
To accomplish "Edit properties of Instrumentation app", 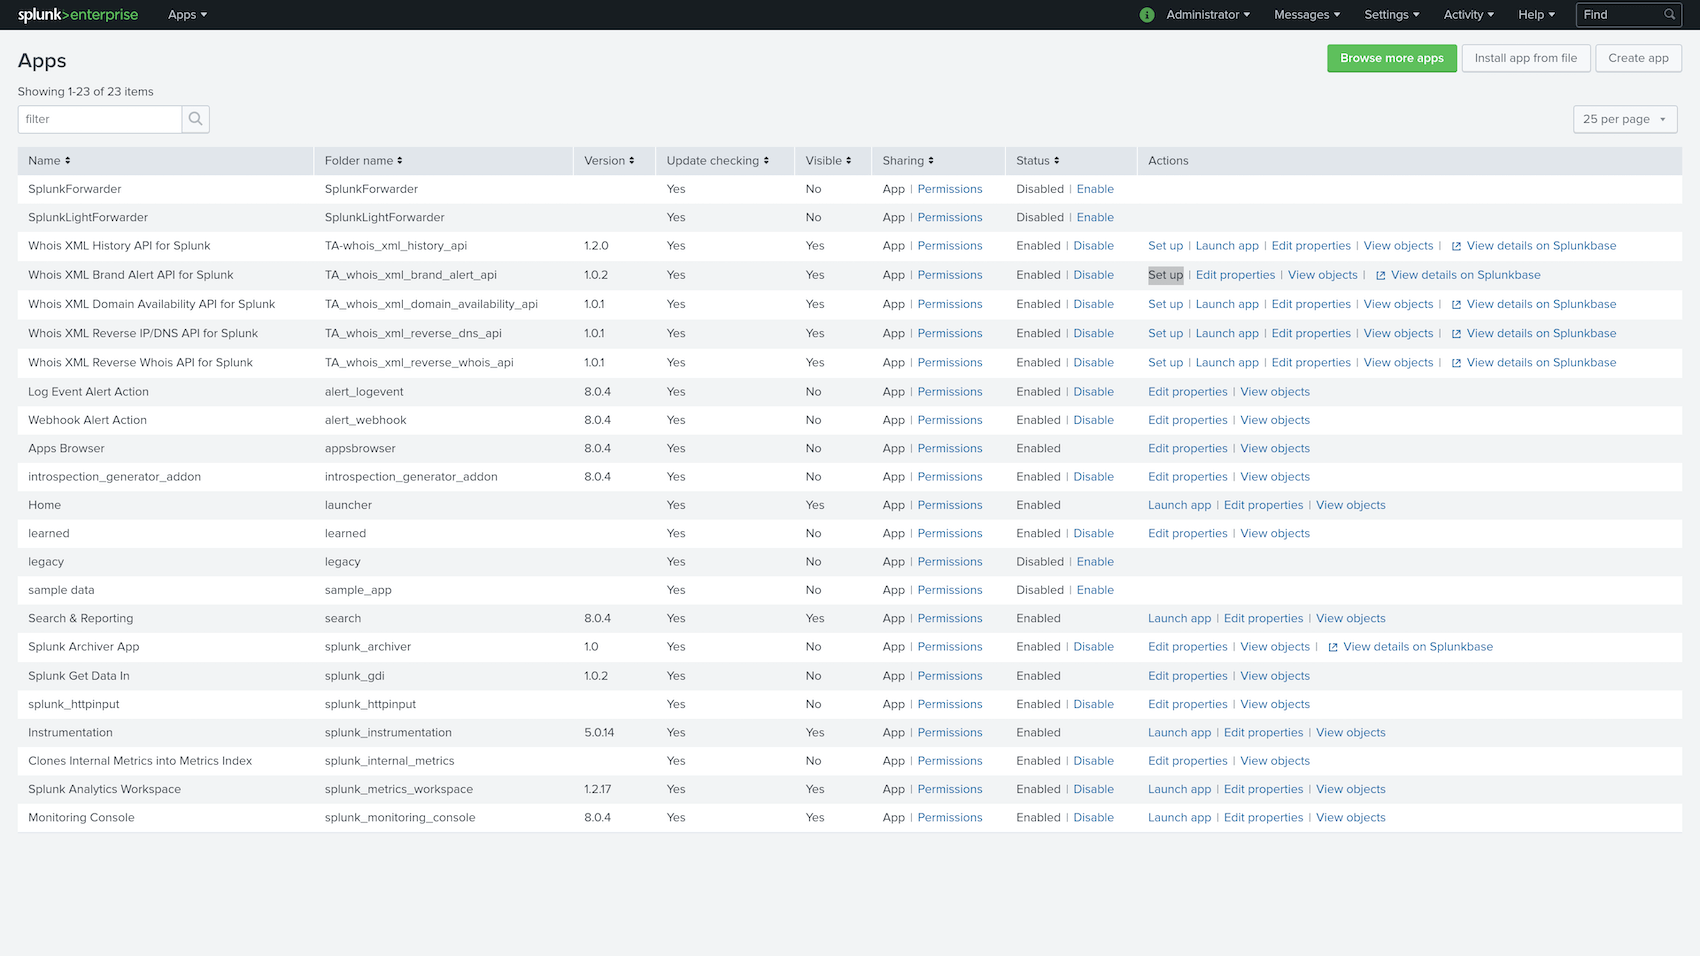I will (x=1263, y=733).
